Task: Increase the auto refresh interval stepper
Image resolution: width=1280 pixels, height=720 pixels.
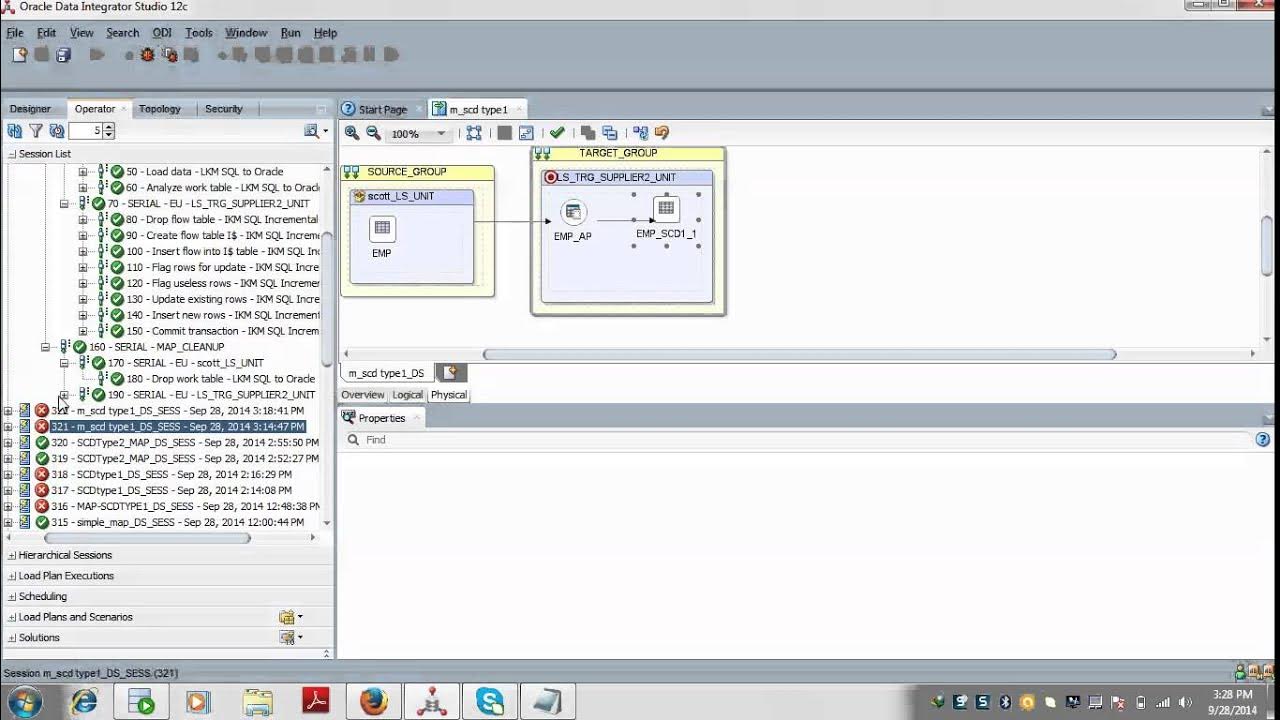Action: pos(109,127)
